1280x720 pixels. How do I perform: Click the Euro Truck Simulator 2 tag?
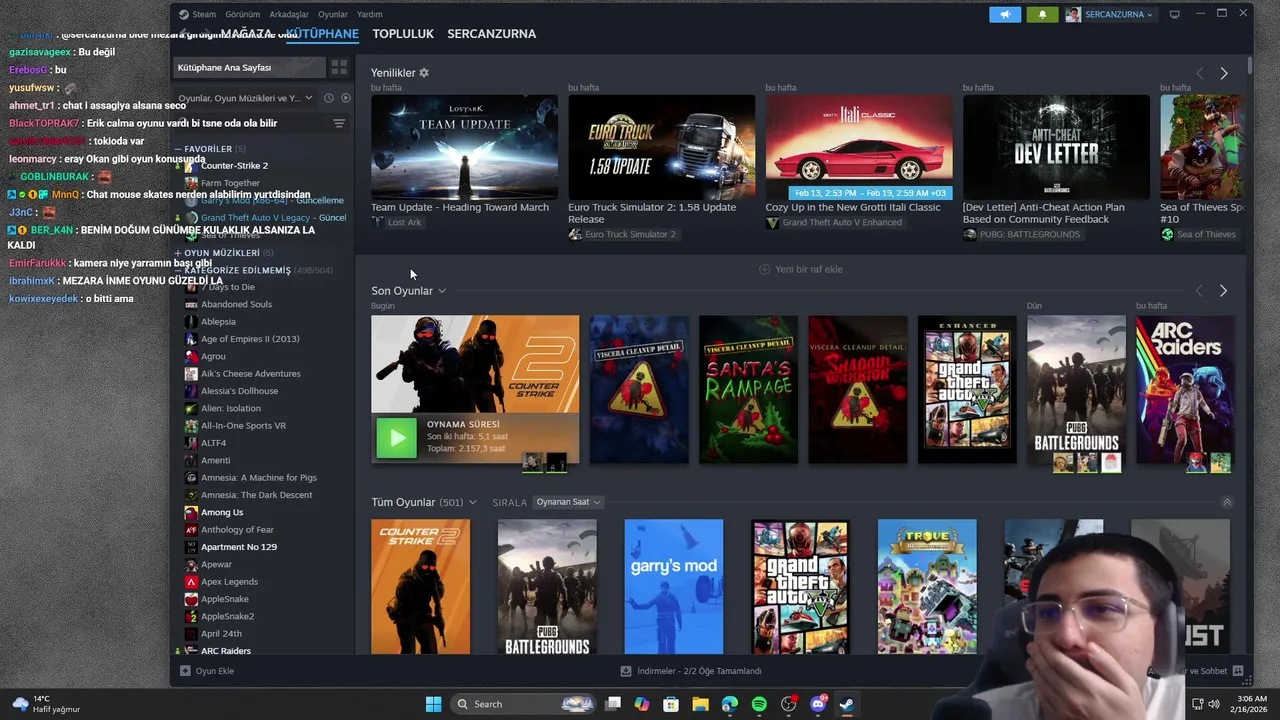click(x=622, y=234)
